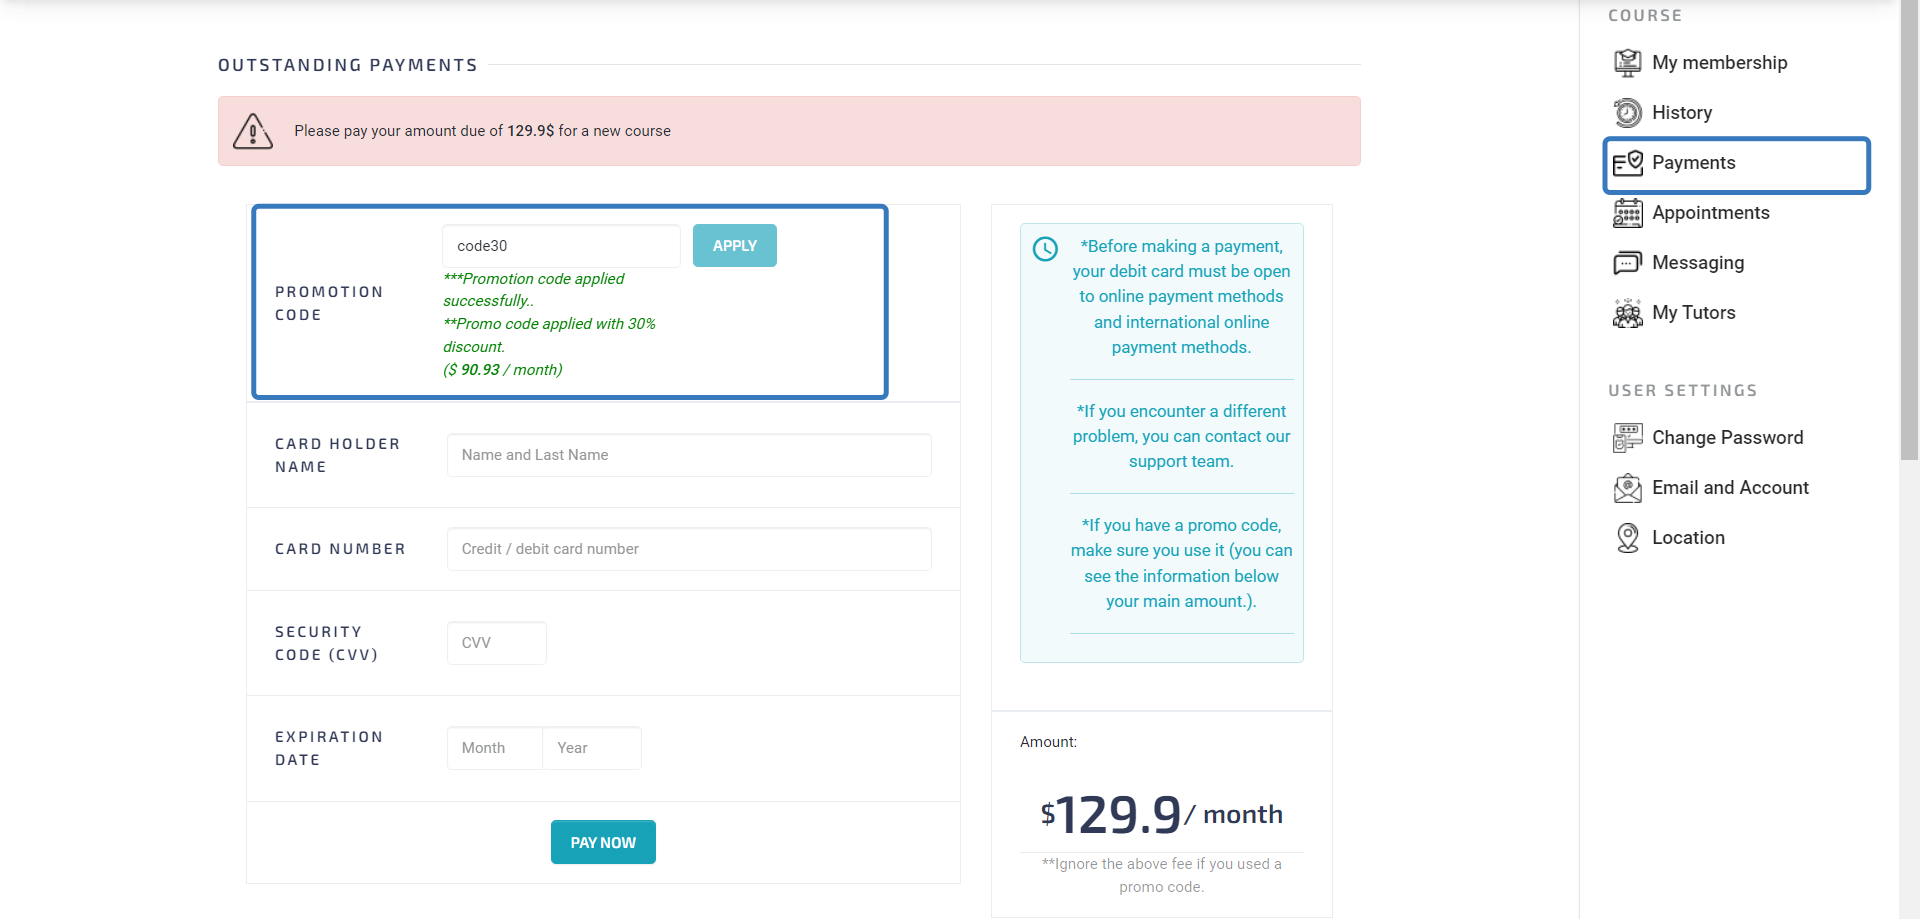
Task: Click the '$129.9 / month' amount
Action: pos(1161,814)
